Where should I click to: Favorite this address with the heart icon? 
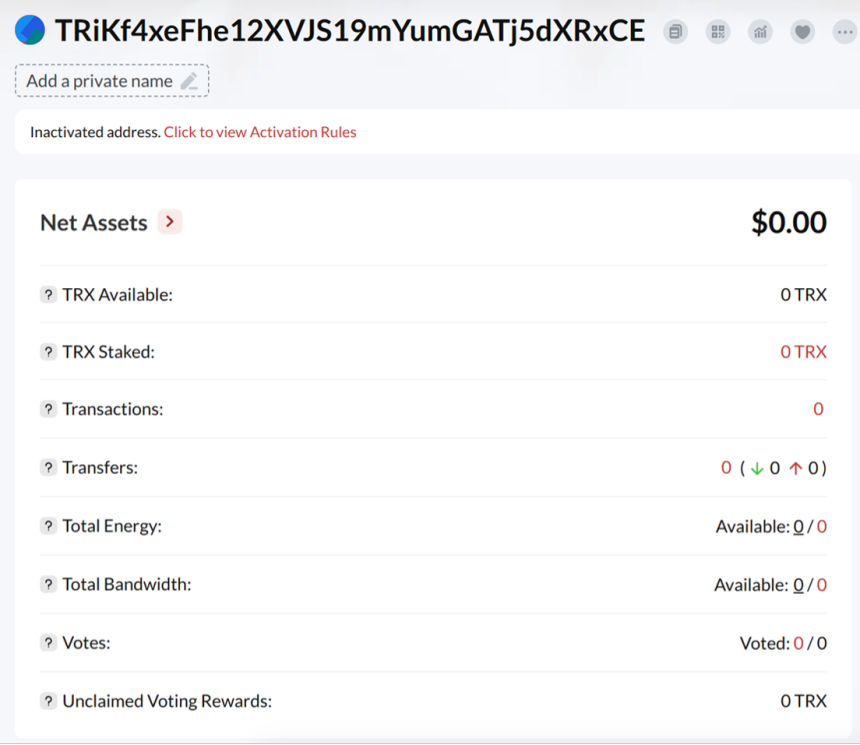click(x=802, y=32)
